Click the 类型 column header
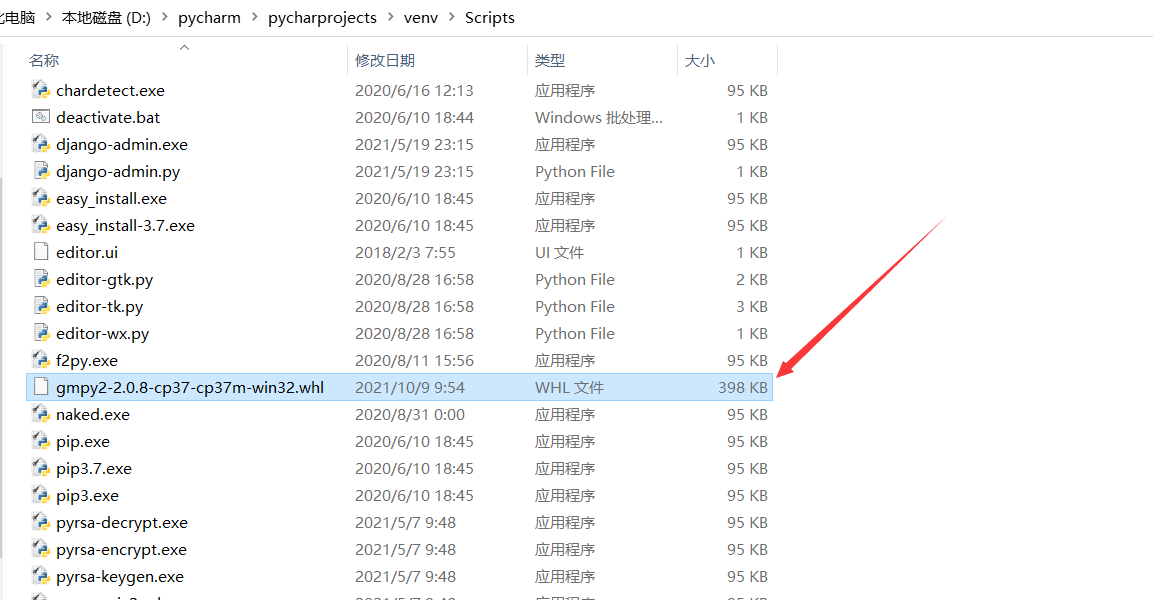 (x=550, y=60)
